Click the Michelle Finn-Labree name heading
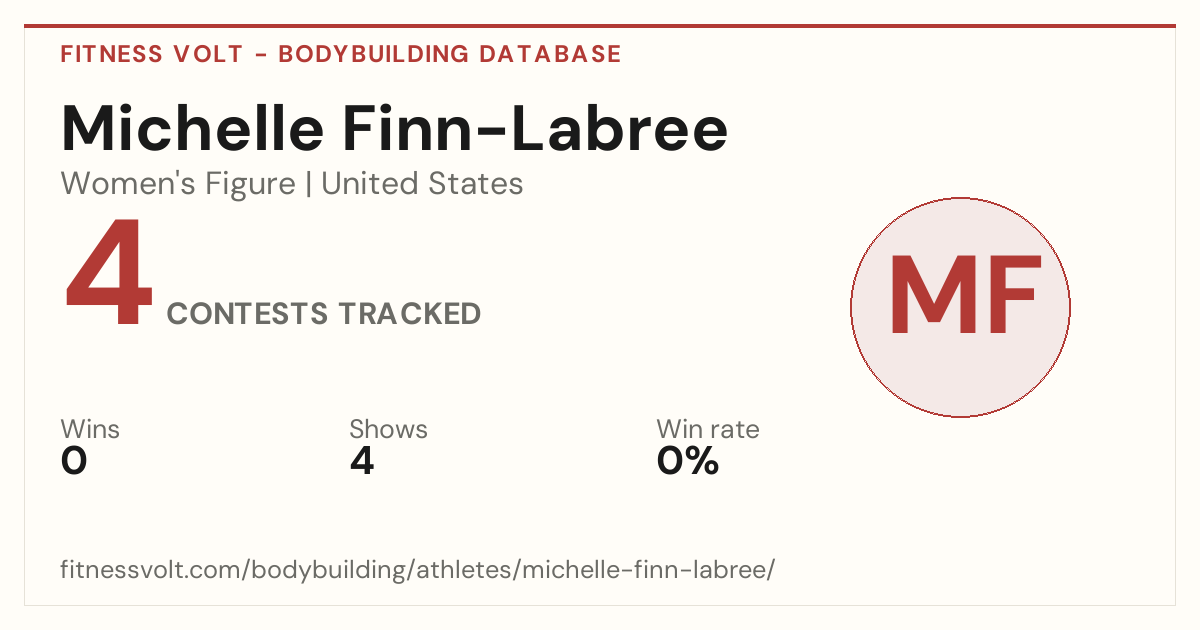This screenshot has height=630, width=1200. [394, 128]
